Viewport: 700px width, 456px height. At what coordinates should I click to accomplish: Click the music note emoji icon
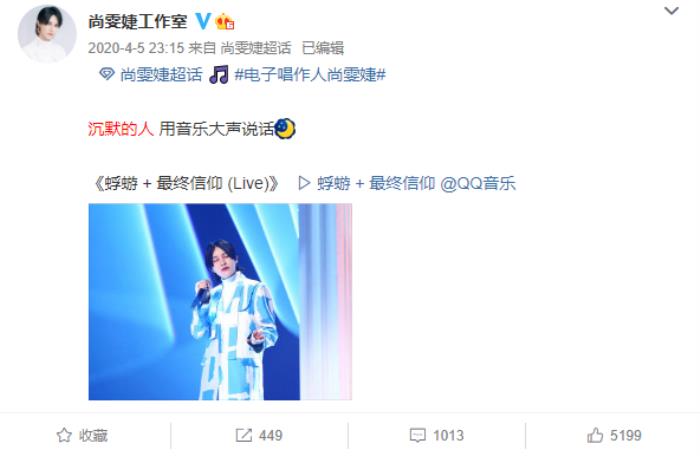tap(219, 75)
